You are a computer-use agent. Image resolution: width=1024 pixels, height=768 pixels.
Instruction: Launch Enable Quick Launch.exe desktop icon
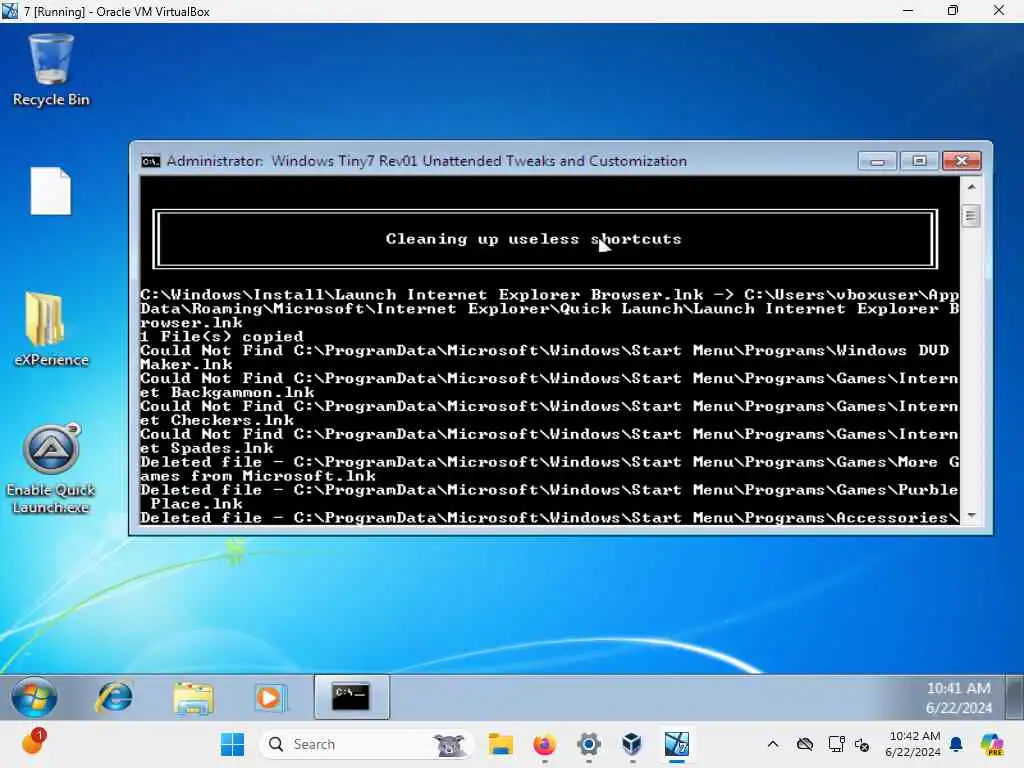51,469
